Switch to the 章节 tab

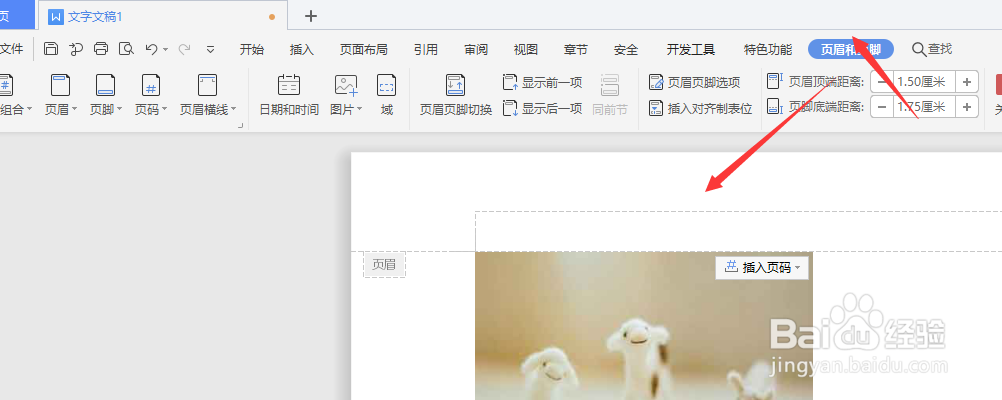[576, 49]
